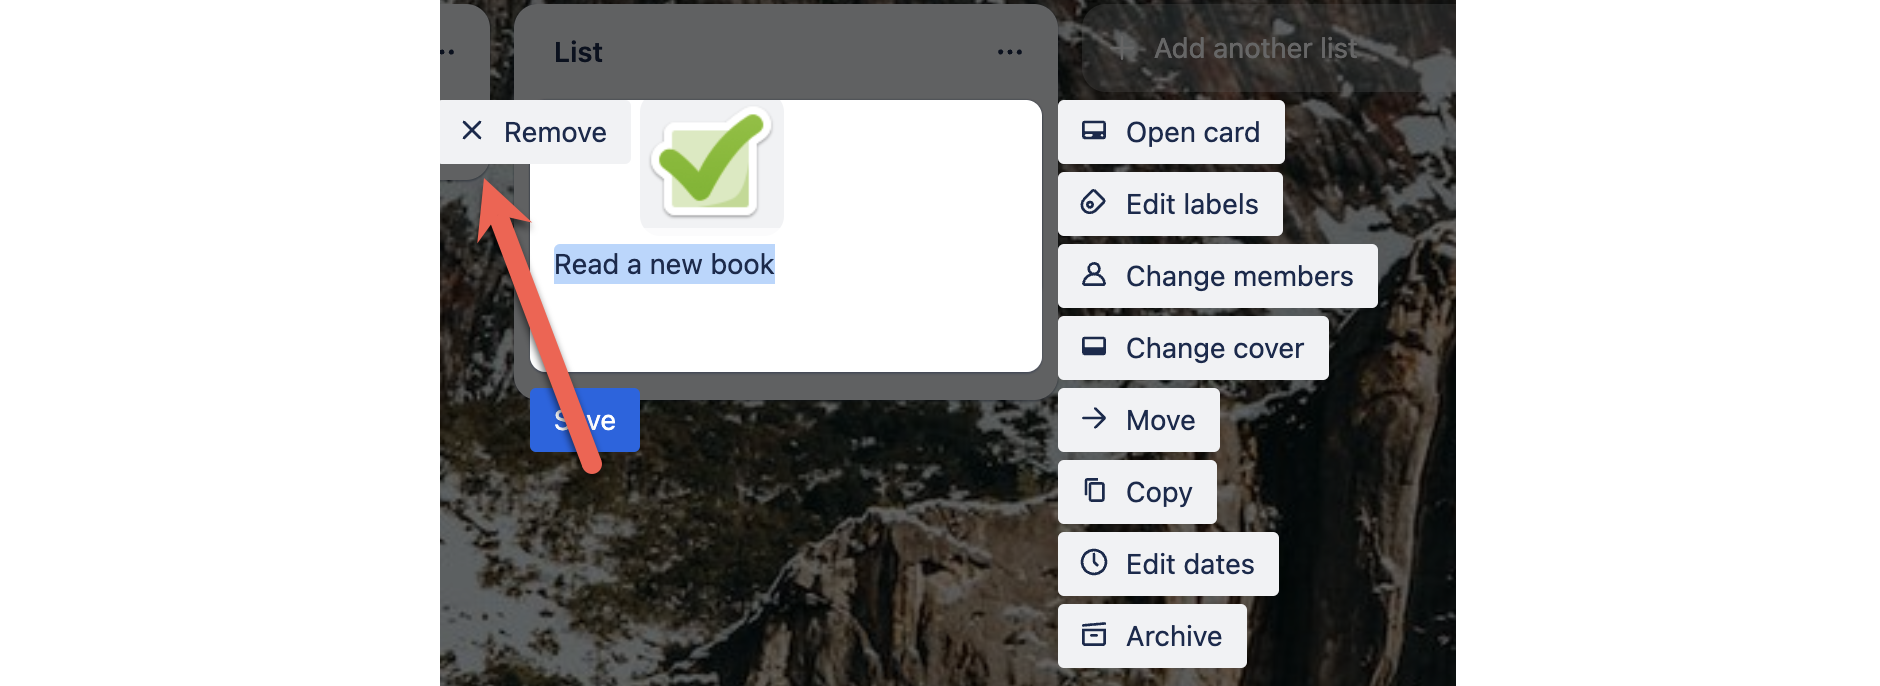Open the leftmost list's ••• menu
Image resolution: width=1880 pixels, height=686 pixels.
(x=447, y=51)
